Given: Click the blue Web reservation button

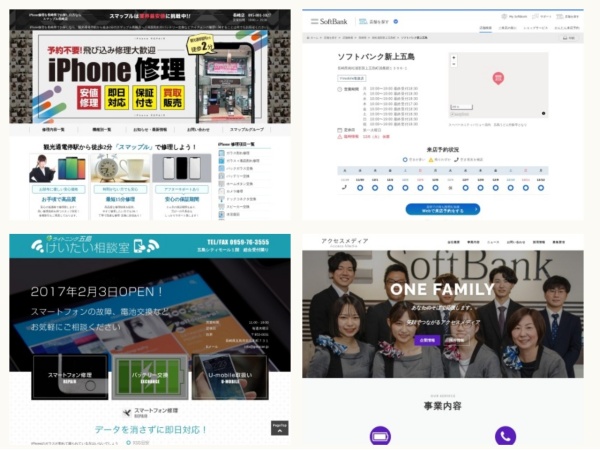Looking at the screenshot, I should [x=443, y=209].
